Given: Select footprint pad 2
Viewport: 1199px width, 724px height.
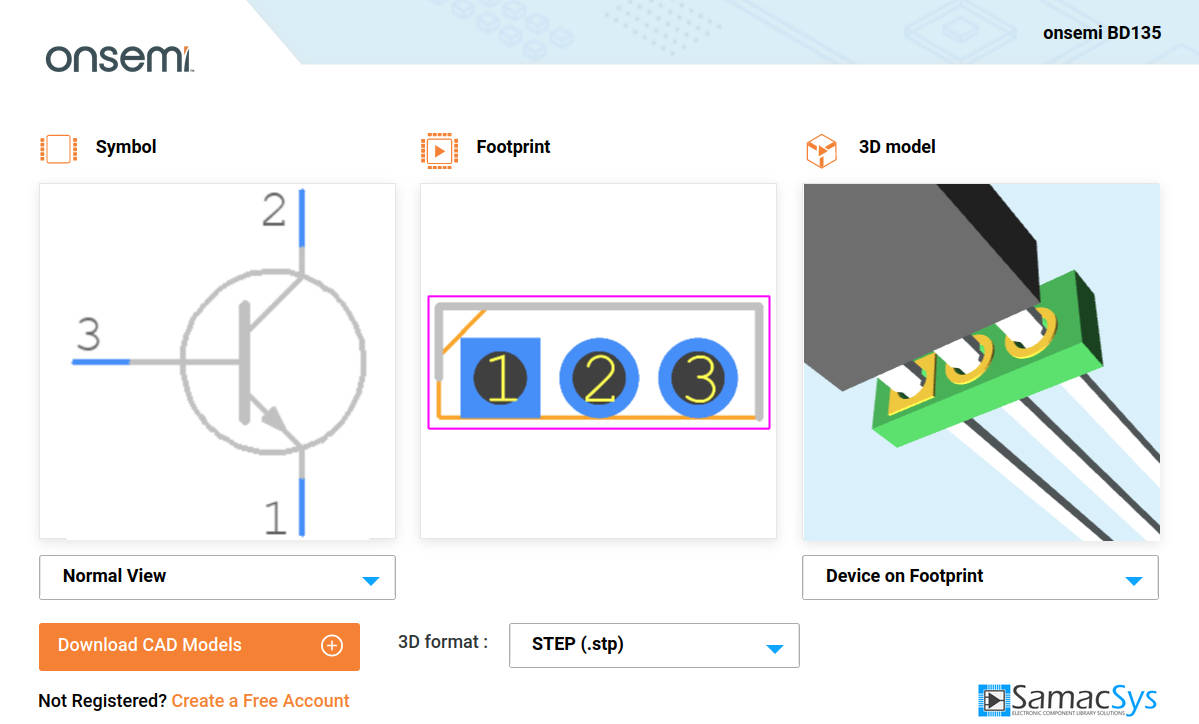Looking at the screenshot, I should (x=599, y=378).
